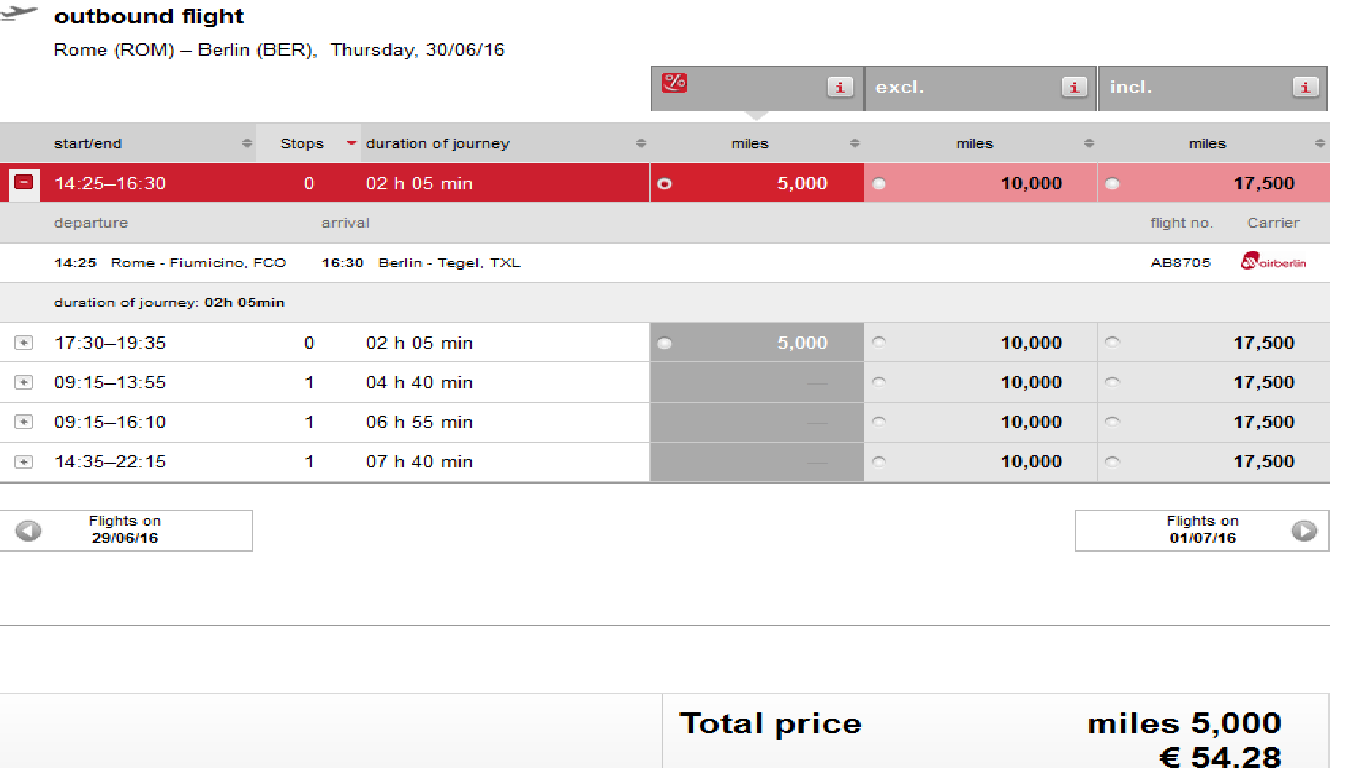Go to Flights on 29/06/16

pyautogui.click(x=126, y=530)
